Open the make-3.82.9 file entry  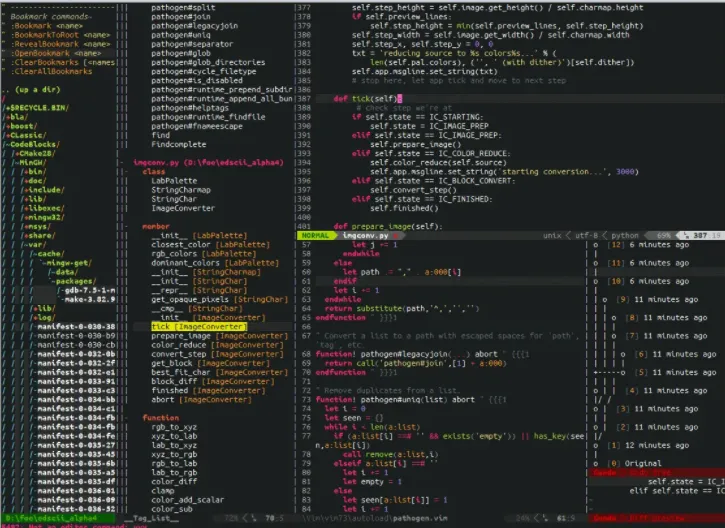click(90, 299)
